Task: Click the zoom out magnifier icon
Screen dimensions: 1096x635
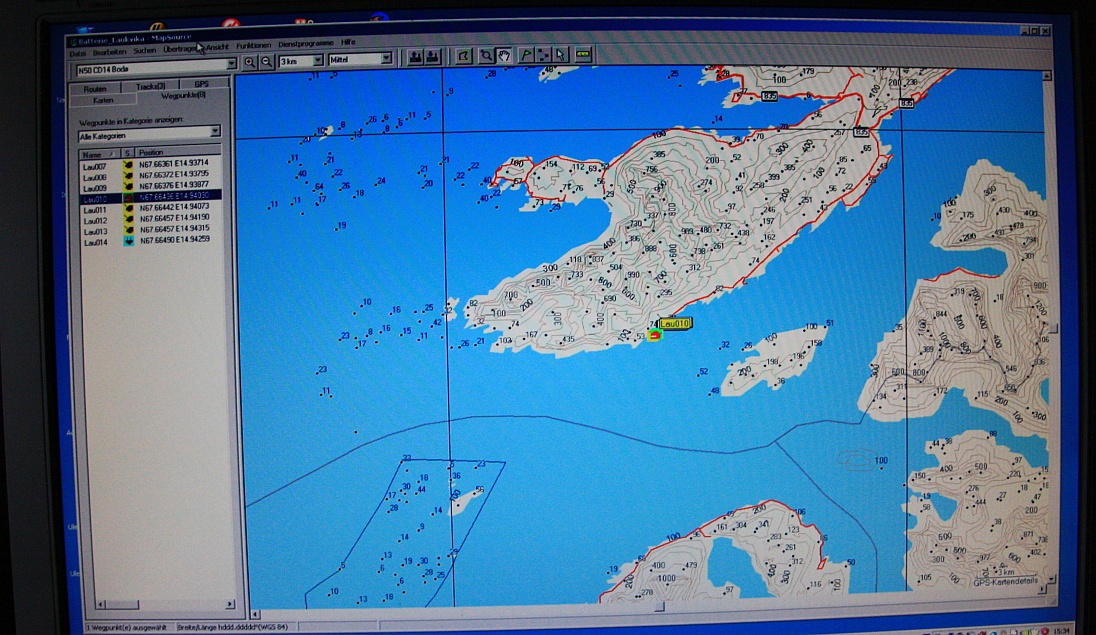Action: click(267, 61)
